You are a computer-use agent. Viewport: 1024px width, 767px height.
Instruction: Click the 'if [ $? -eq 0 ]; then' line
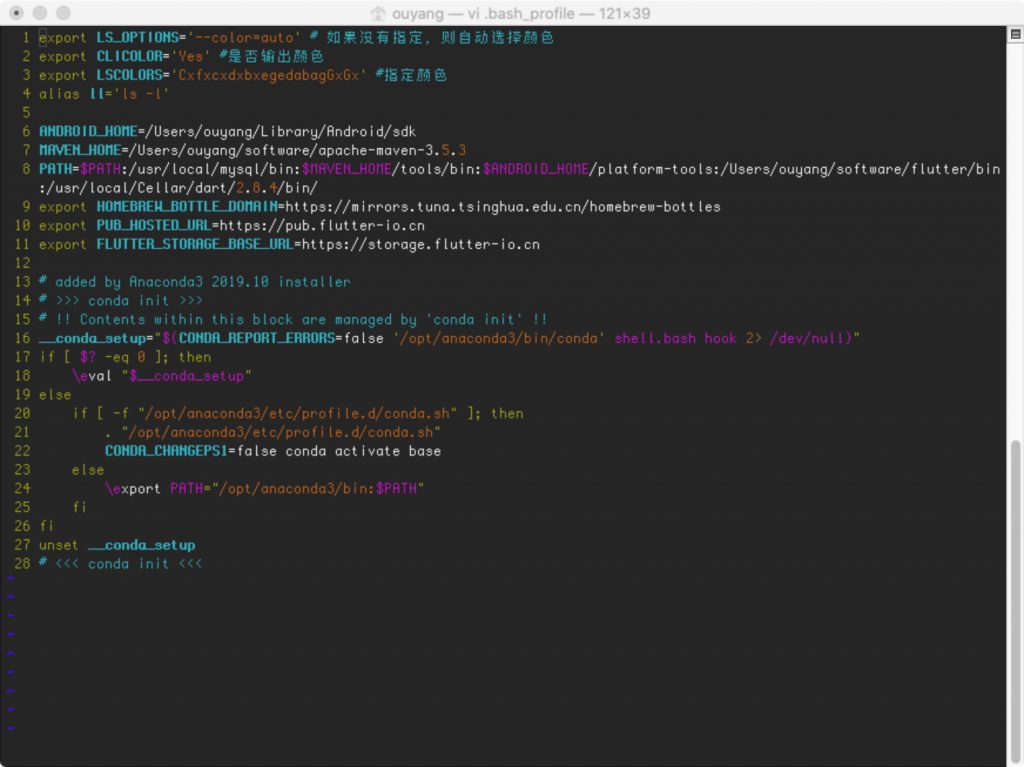click(x=125, y=357)
